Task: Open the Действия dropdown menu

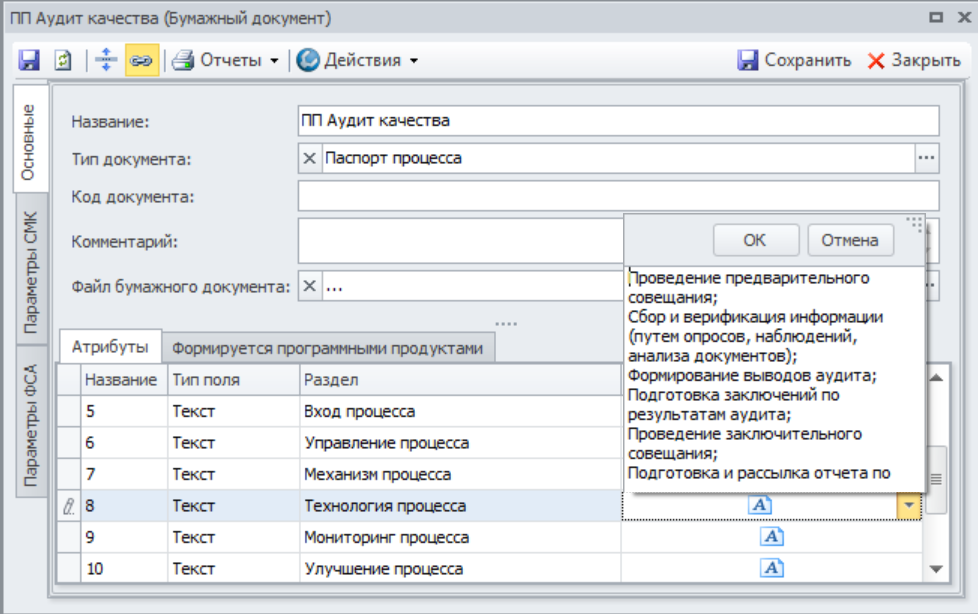Action: tap(357, 60)
